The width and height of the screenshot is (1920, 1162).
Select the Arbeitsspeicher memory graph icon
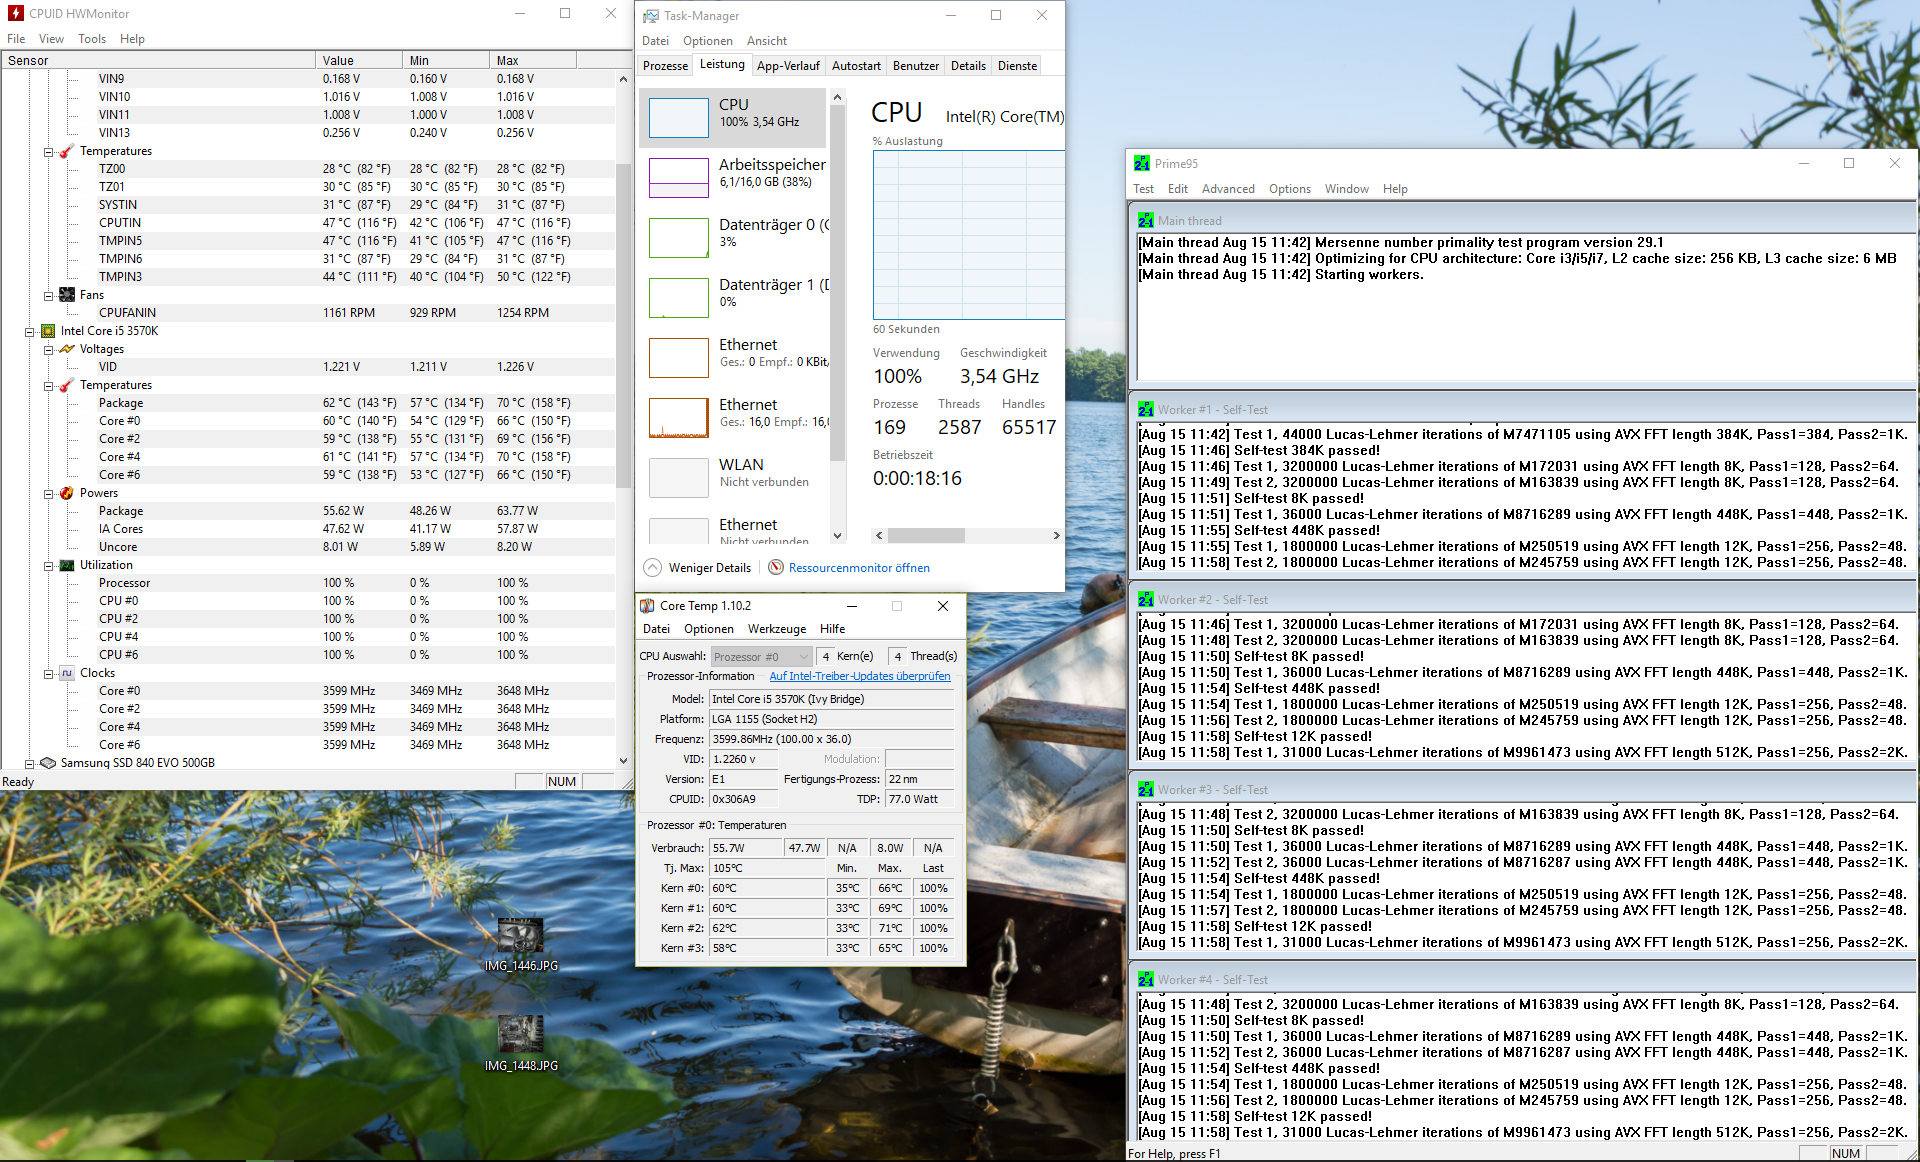point(678,177)
